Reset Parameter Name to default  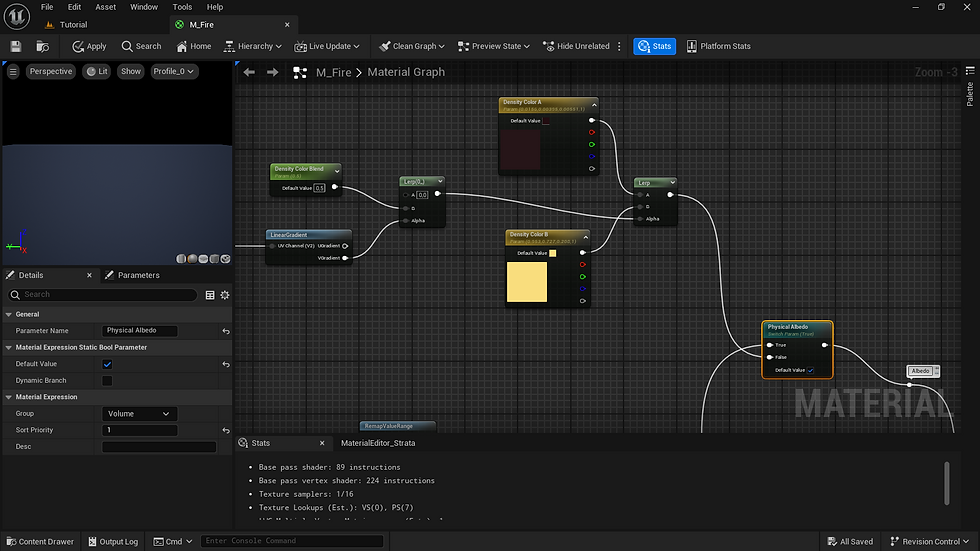(x=226, y=331)
